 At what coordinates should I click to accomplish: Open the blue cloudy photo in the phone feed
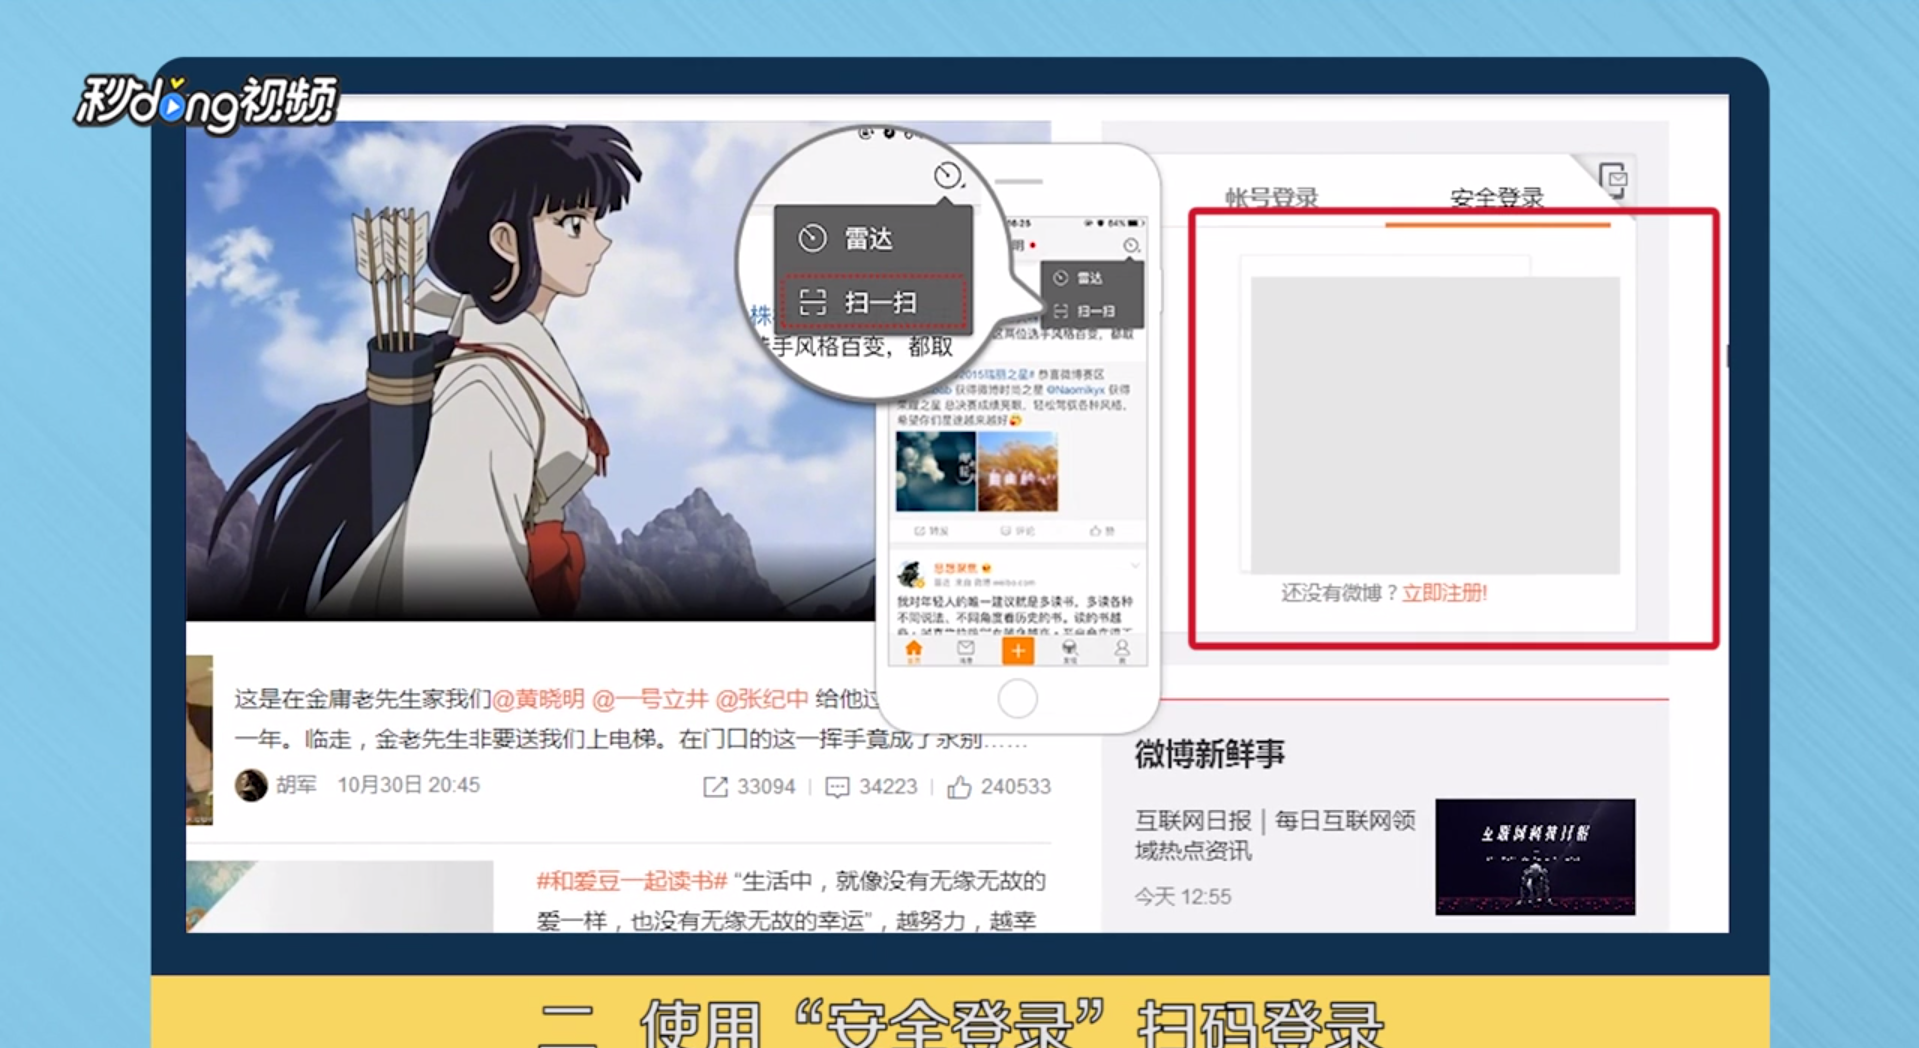pyautogui.click(x=935, y=471)
